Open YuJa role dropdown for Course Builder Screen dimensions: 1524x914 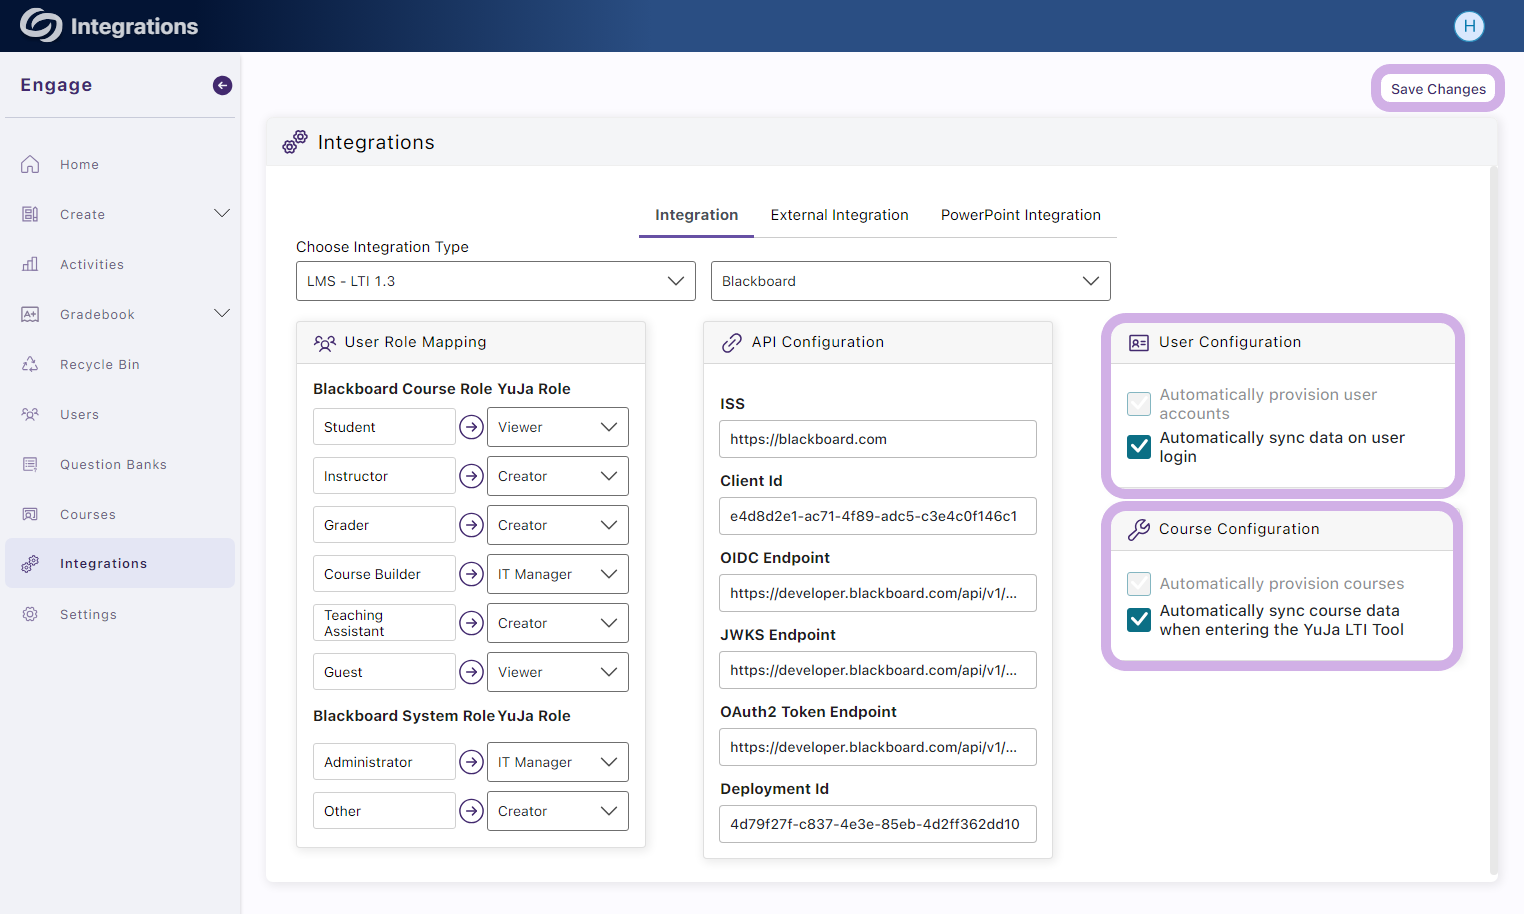[557, 574]
